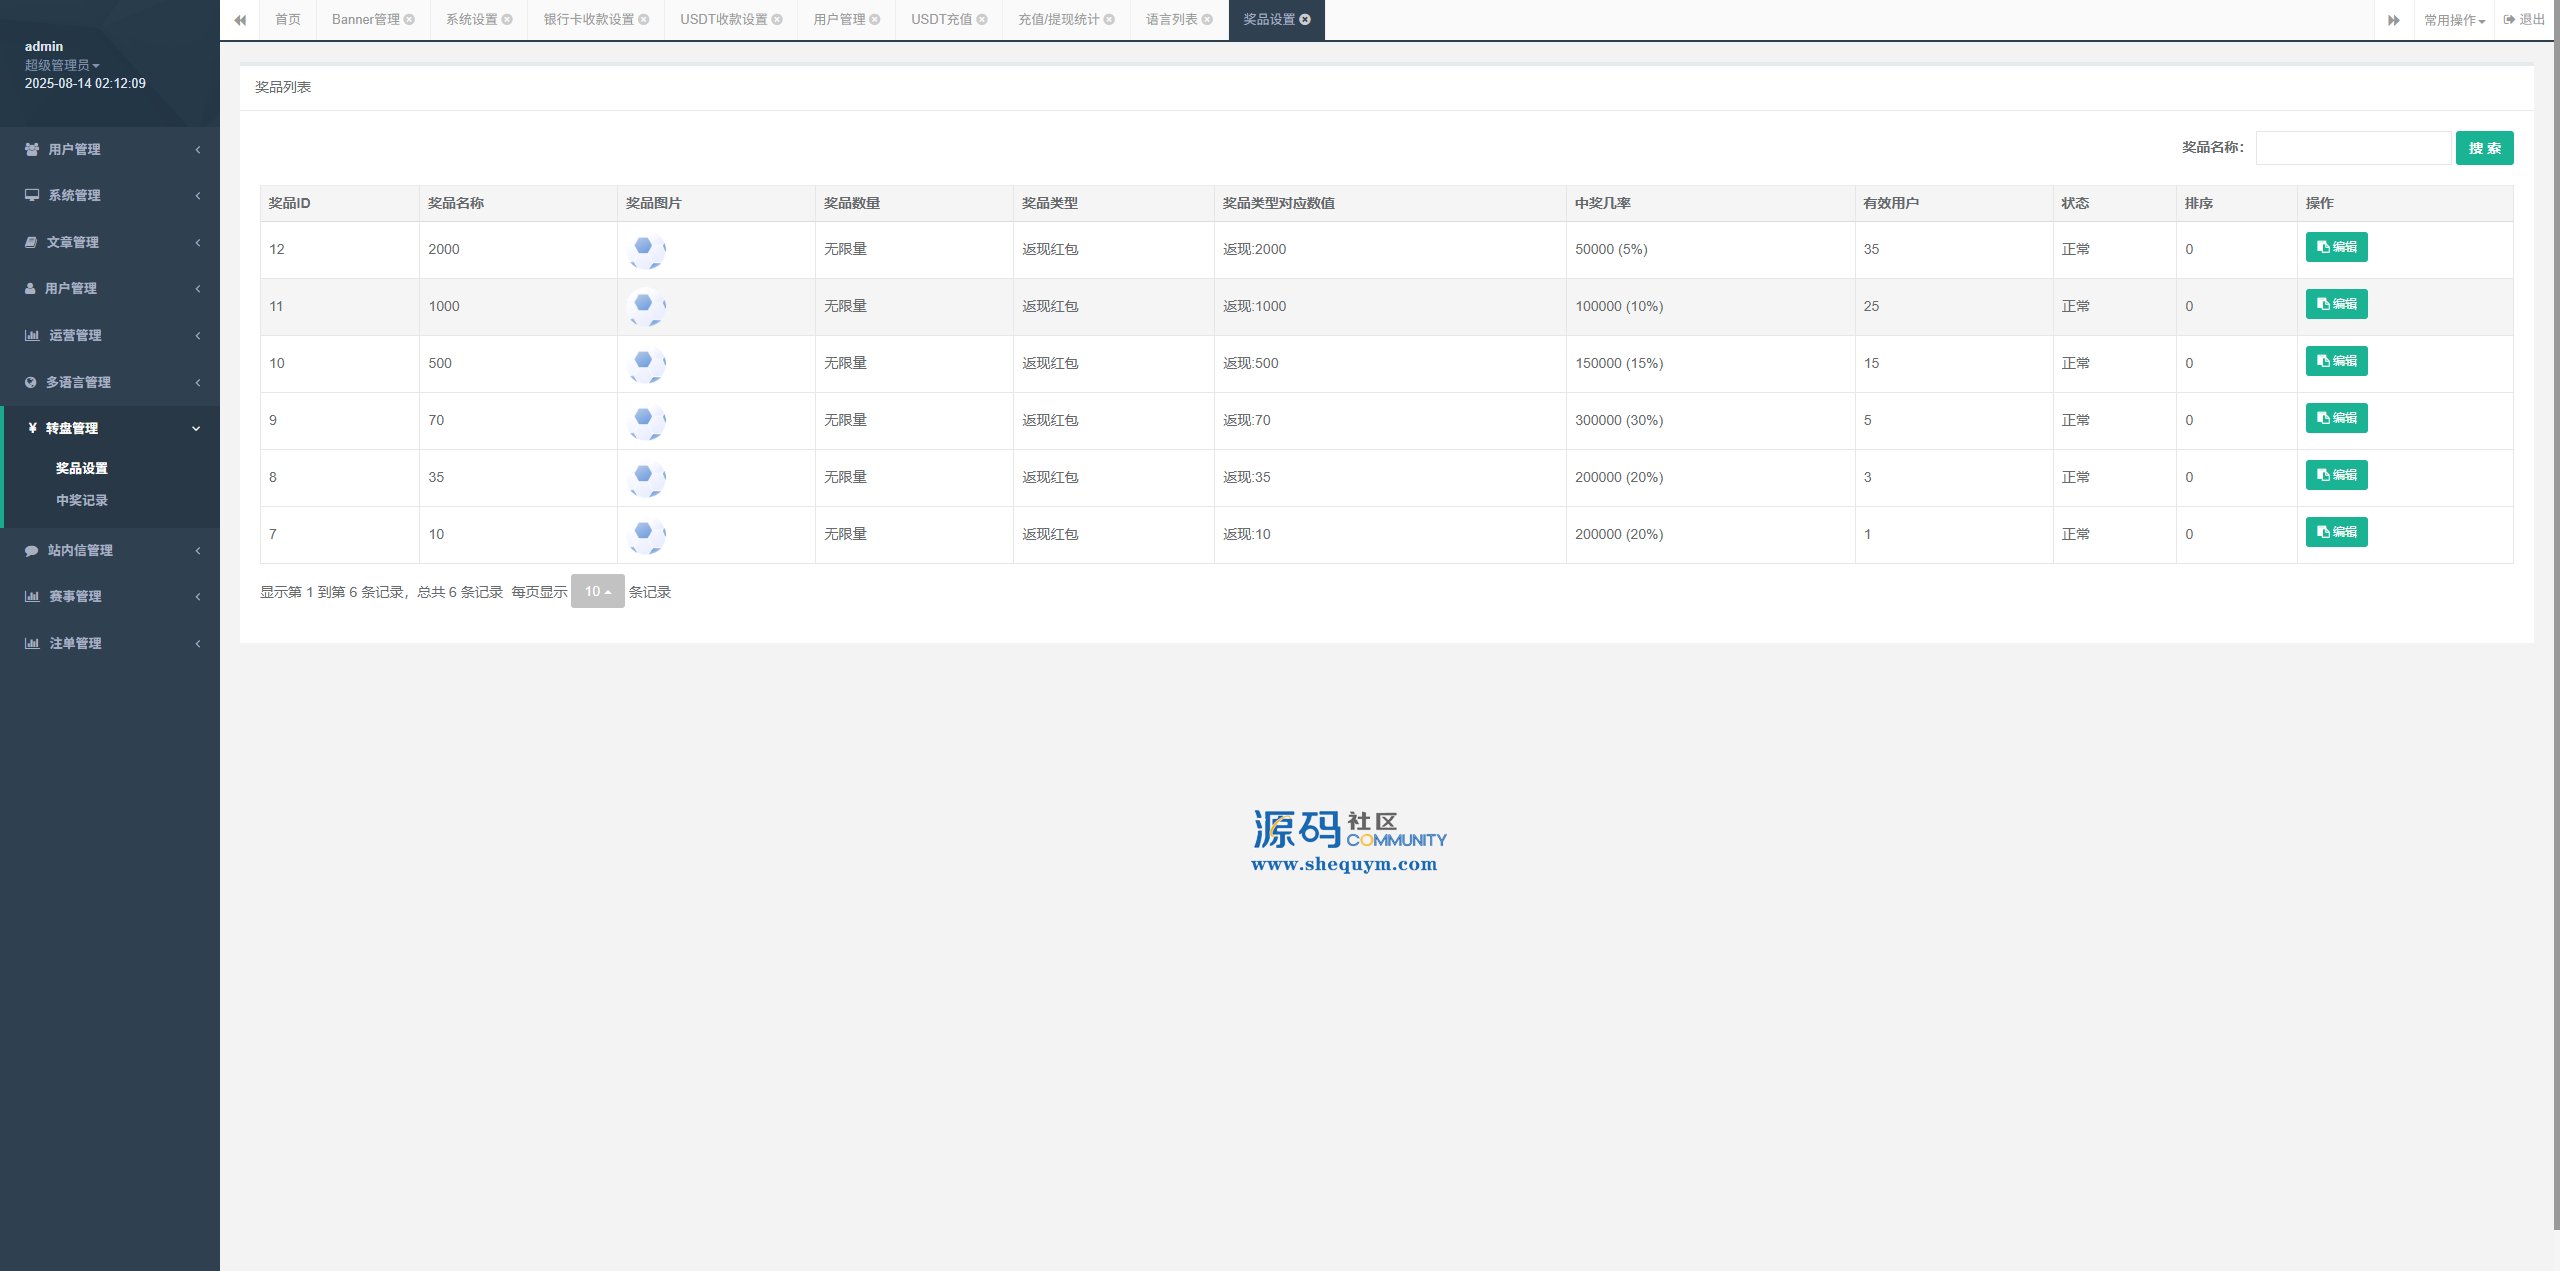Expand the 超级管理员 role dropdown
Screen dimensions: 2560x1271
coord(62,65)
